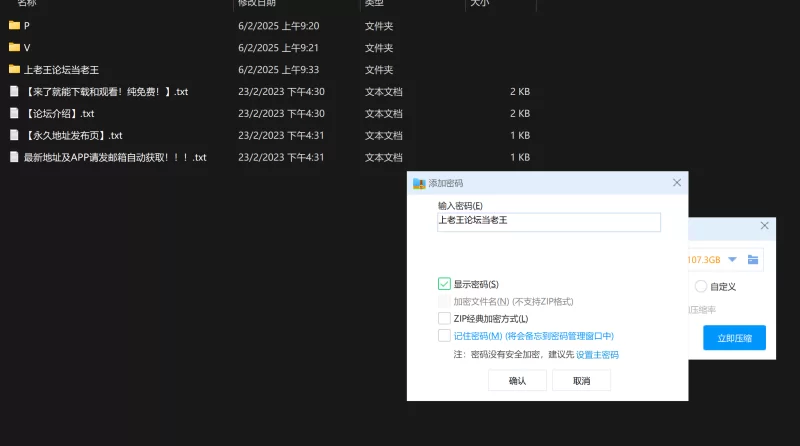This screenshot has height=446, width=800.
Task: Click the 记住密码(M) blue label text
Action: pos(534,336)
